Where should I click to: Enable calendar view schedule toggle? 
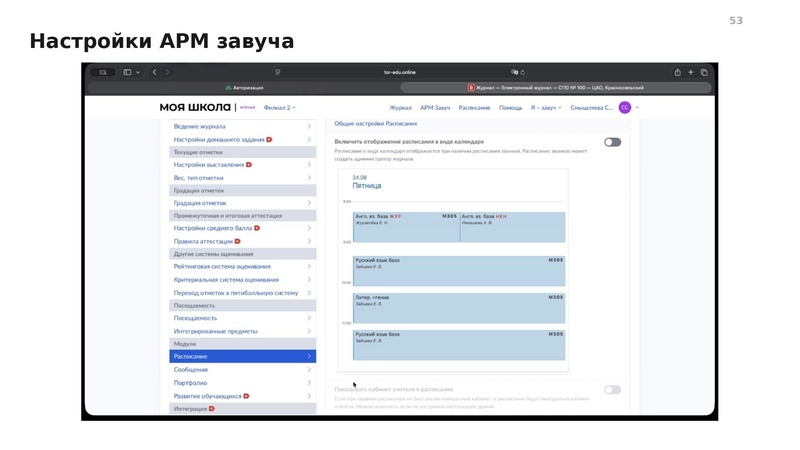pyautogui.click(x=613, y=142)
